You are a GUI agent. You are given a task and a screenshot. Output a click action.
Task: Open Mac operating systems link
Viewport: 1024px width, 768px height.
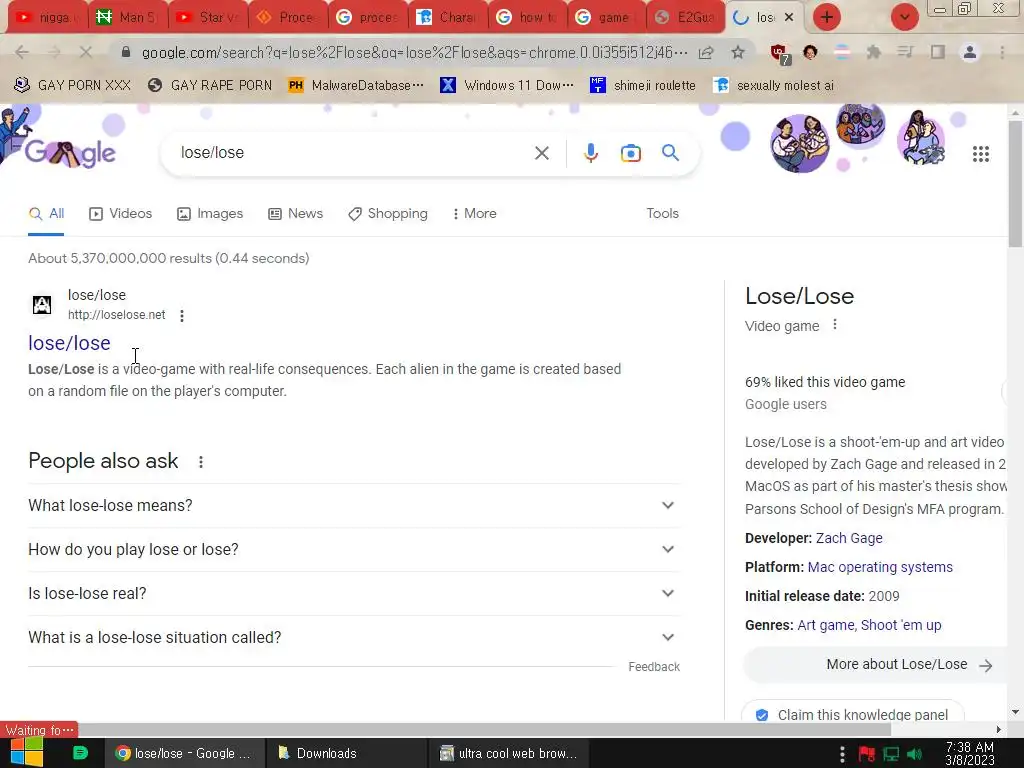click(880, 567)
